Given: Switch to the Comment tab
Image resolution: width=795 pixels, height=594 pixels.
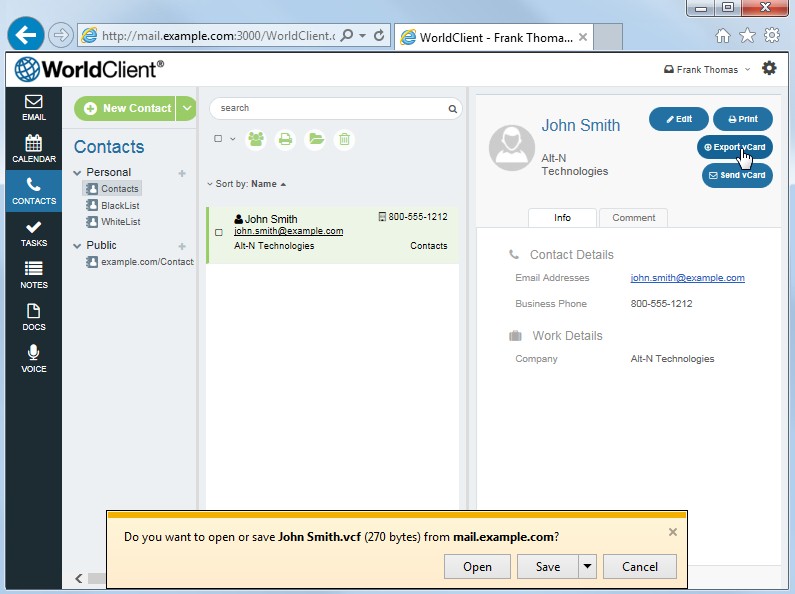Looking at the screenshot, I should tap(633, 217).
